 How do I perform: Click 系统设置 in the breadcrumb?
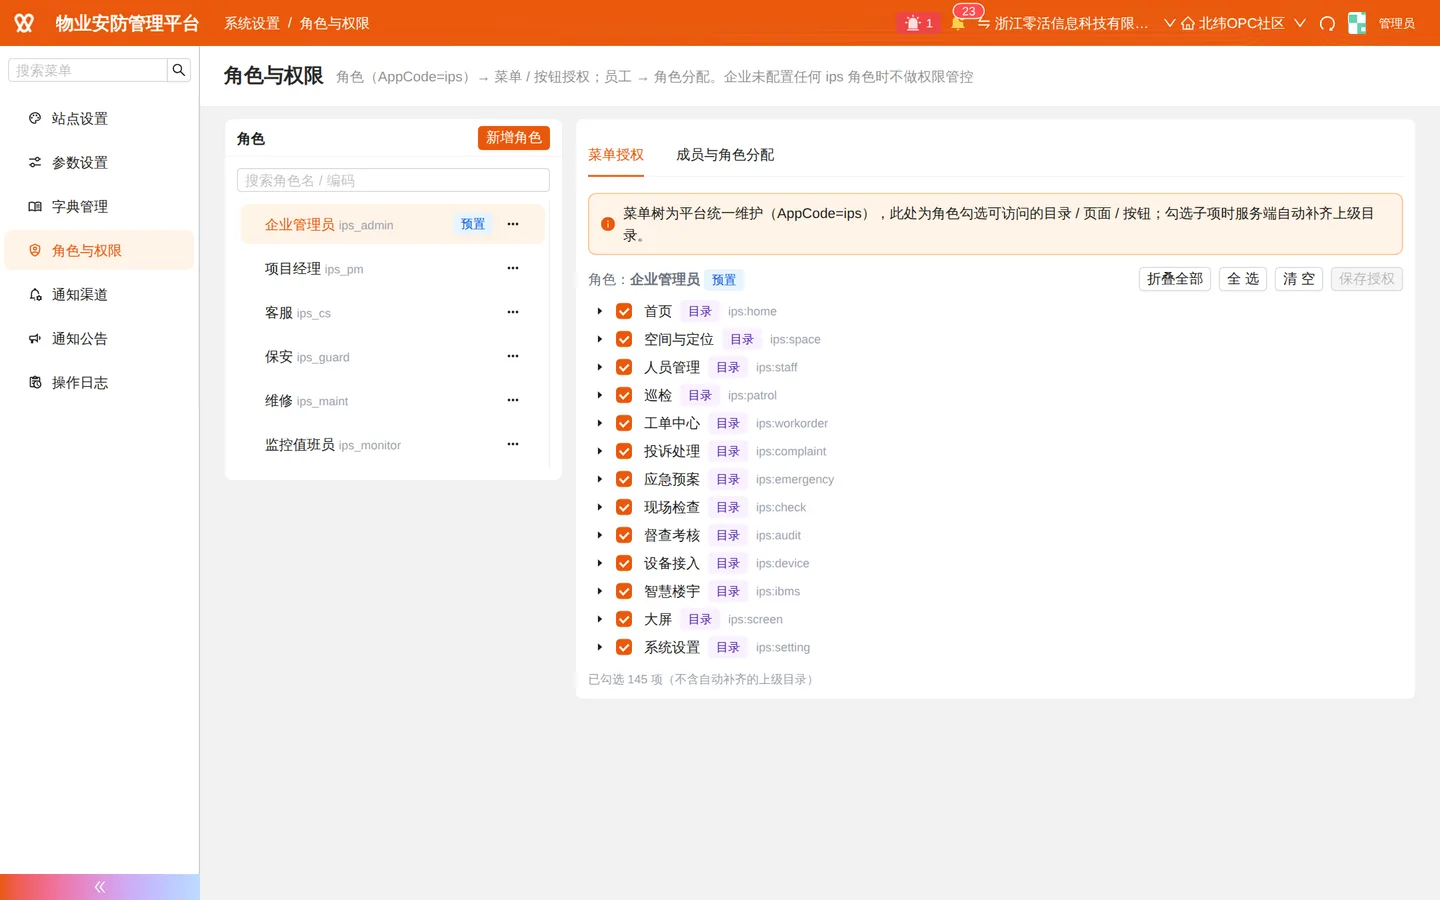click(252, 23)
